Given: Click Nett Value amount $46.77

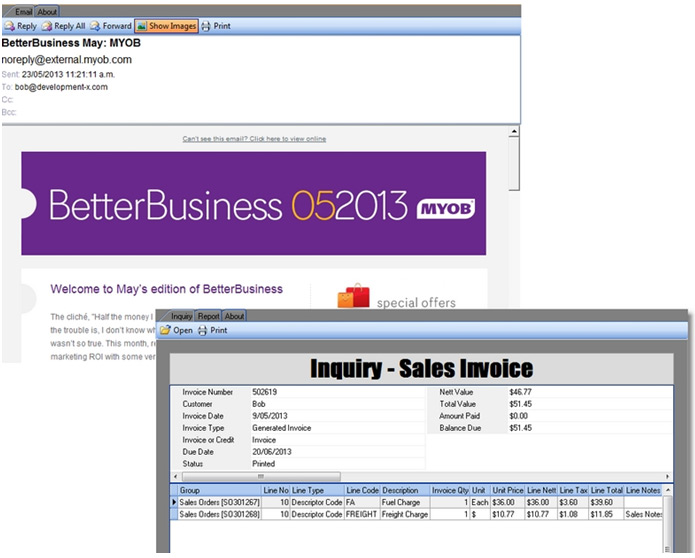Looking at the screenshot, I should point(520,392).
